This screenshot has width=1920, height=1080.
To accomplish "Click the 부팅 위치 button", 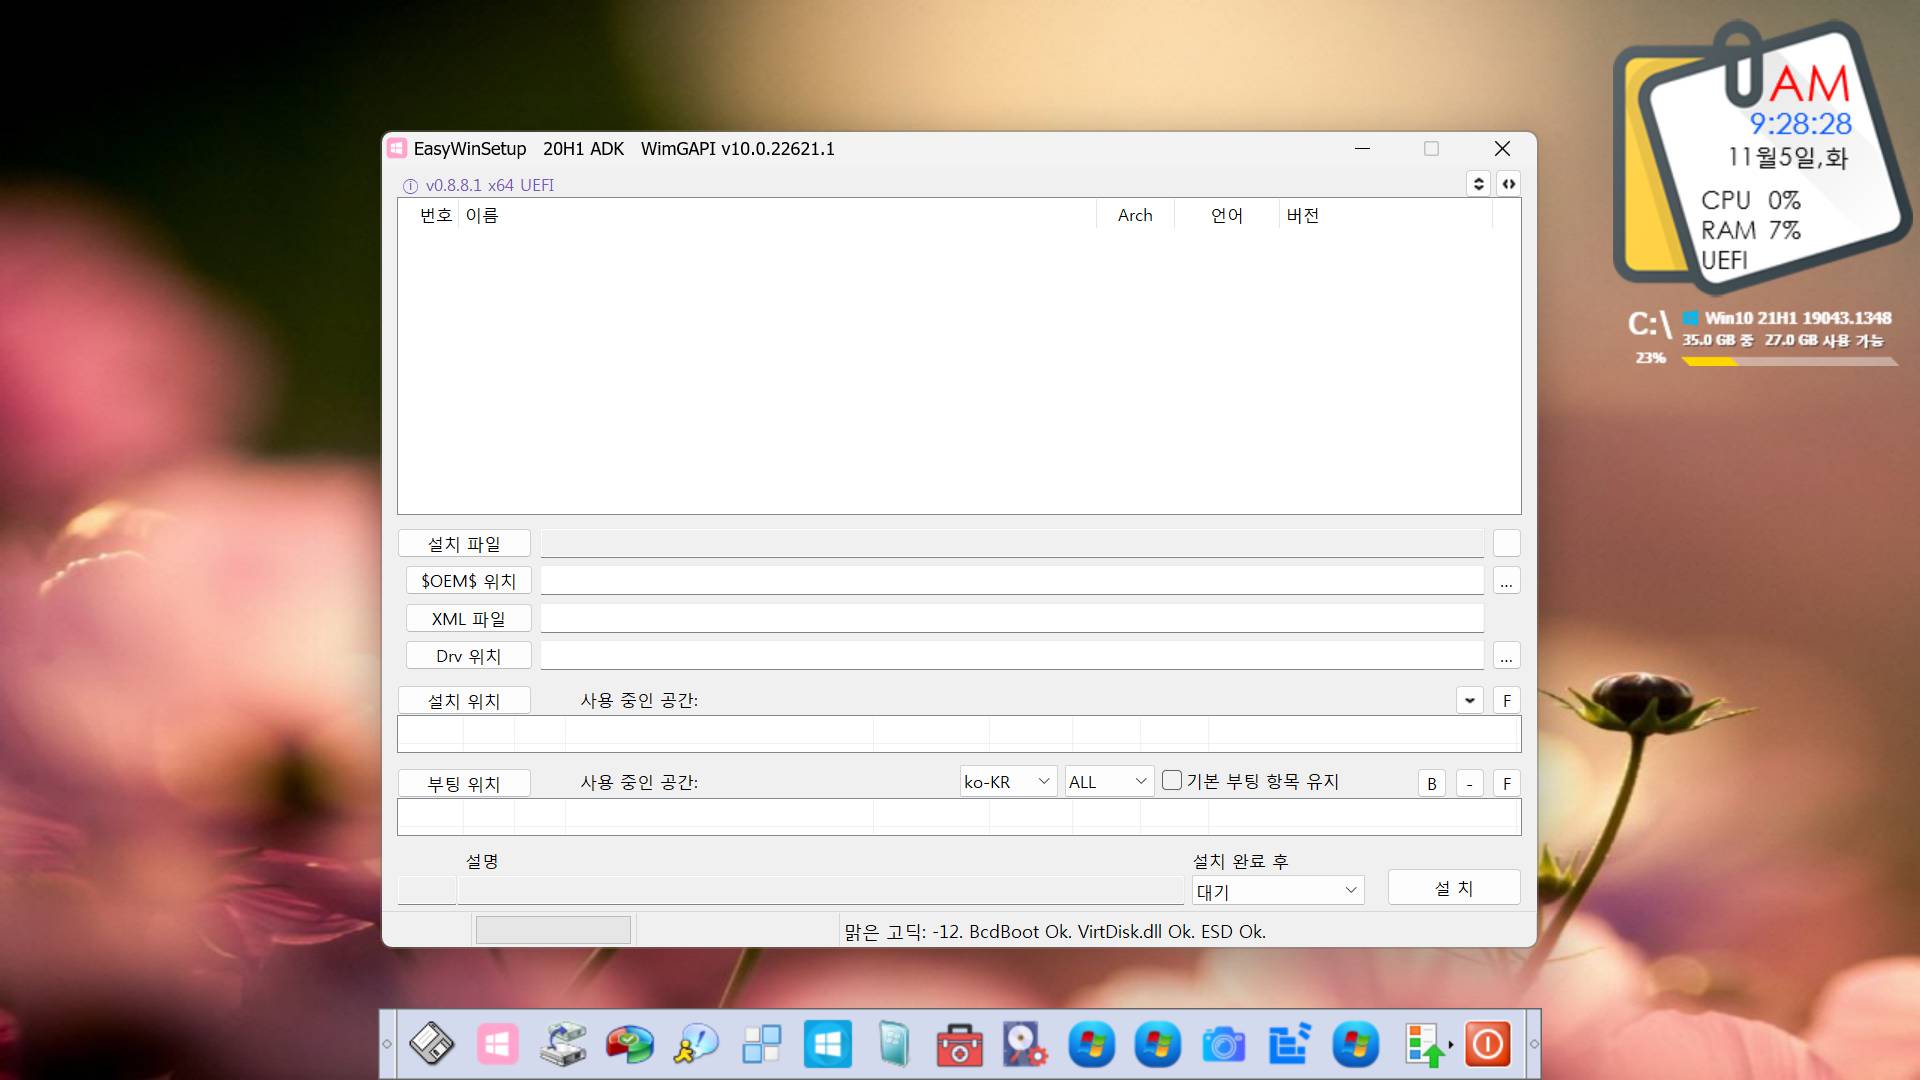I will [x=464, y=784].
